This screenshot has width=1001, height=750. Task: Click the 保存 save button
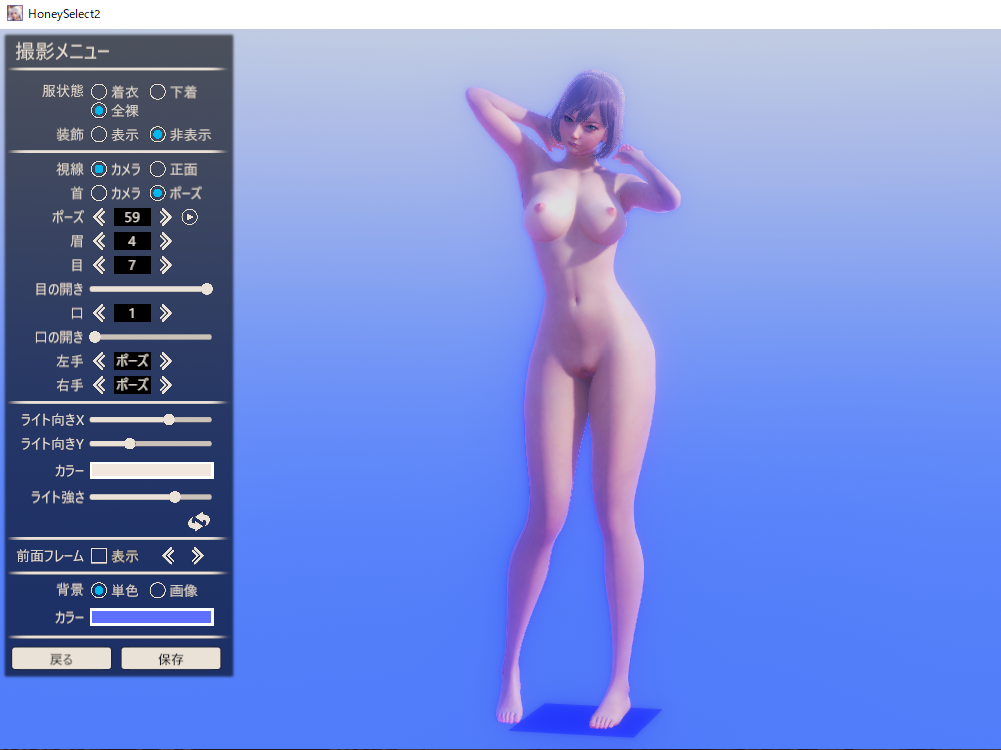(x=170, y=659)
